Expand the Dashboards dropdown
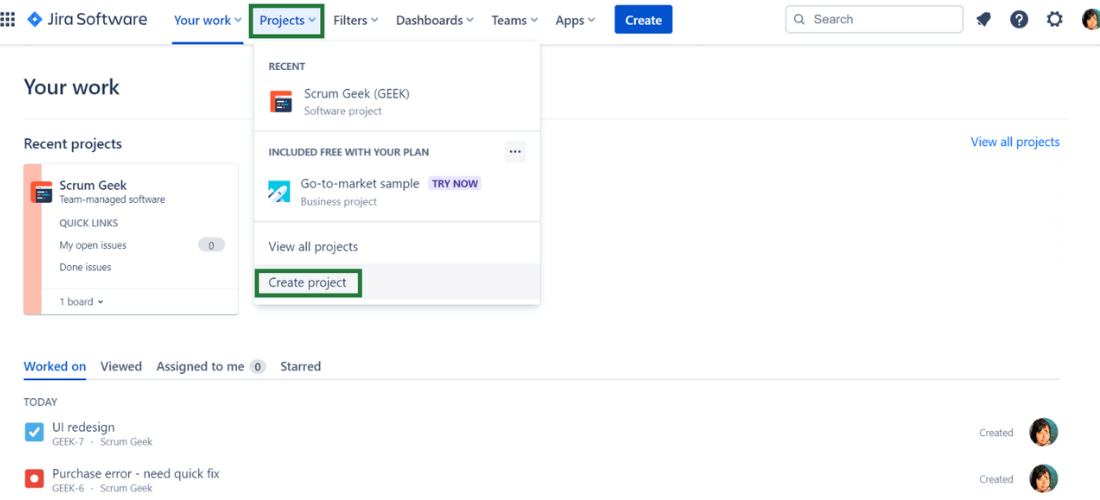Screen dimensions: 1100x500 tap(436, 20)
